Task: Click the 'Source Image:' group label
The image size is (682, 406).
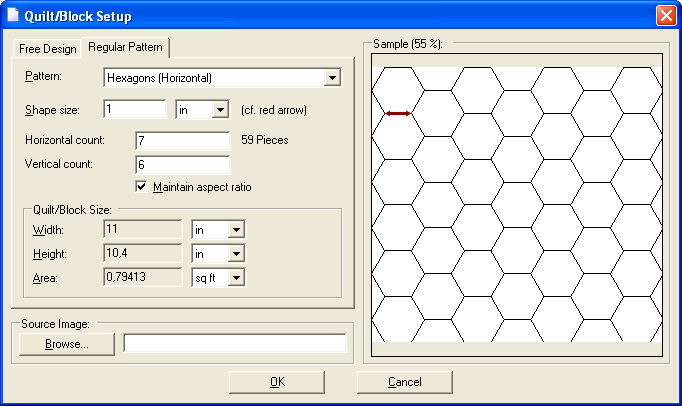Action: 55,324
